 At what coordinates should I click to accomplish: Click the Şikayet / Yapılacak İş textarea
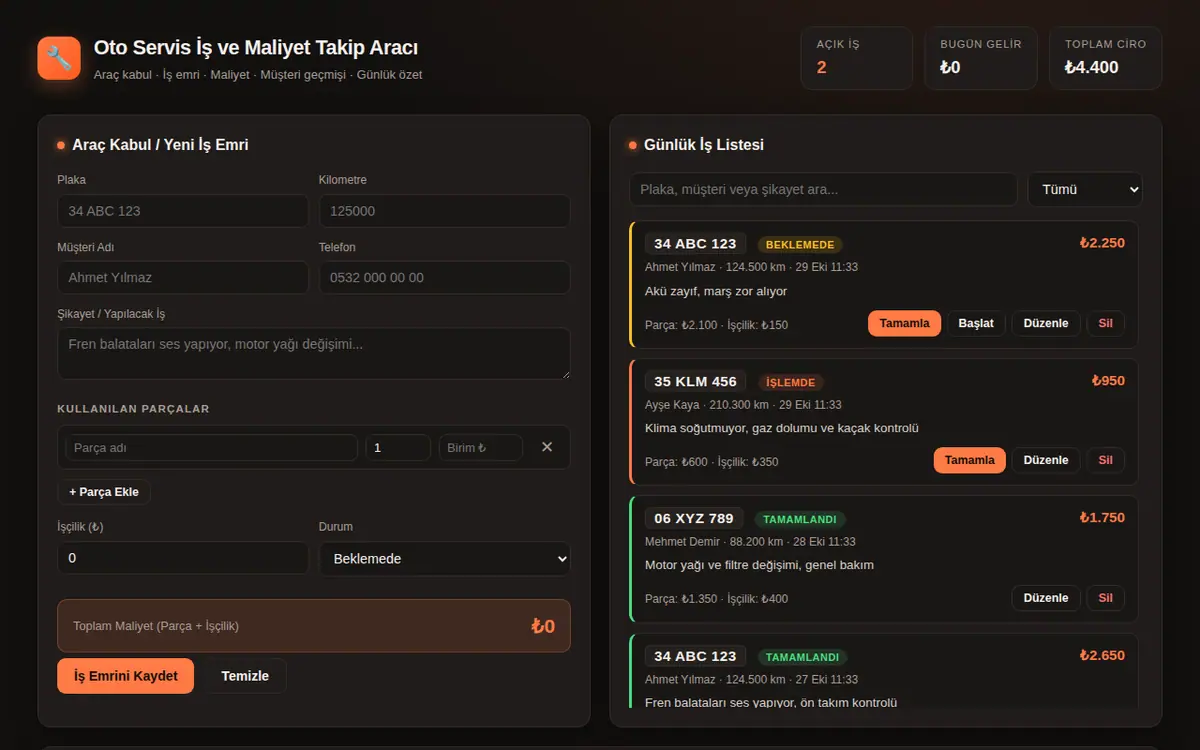(x=314, y=354)
